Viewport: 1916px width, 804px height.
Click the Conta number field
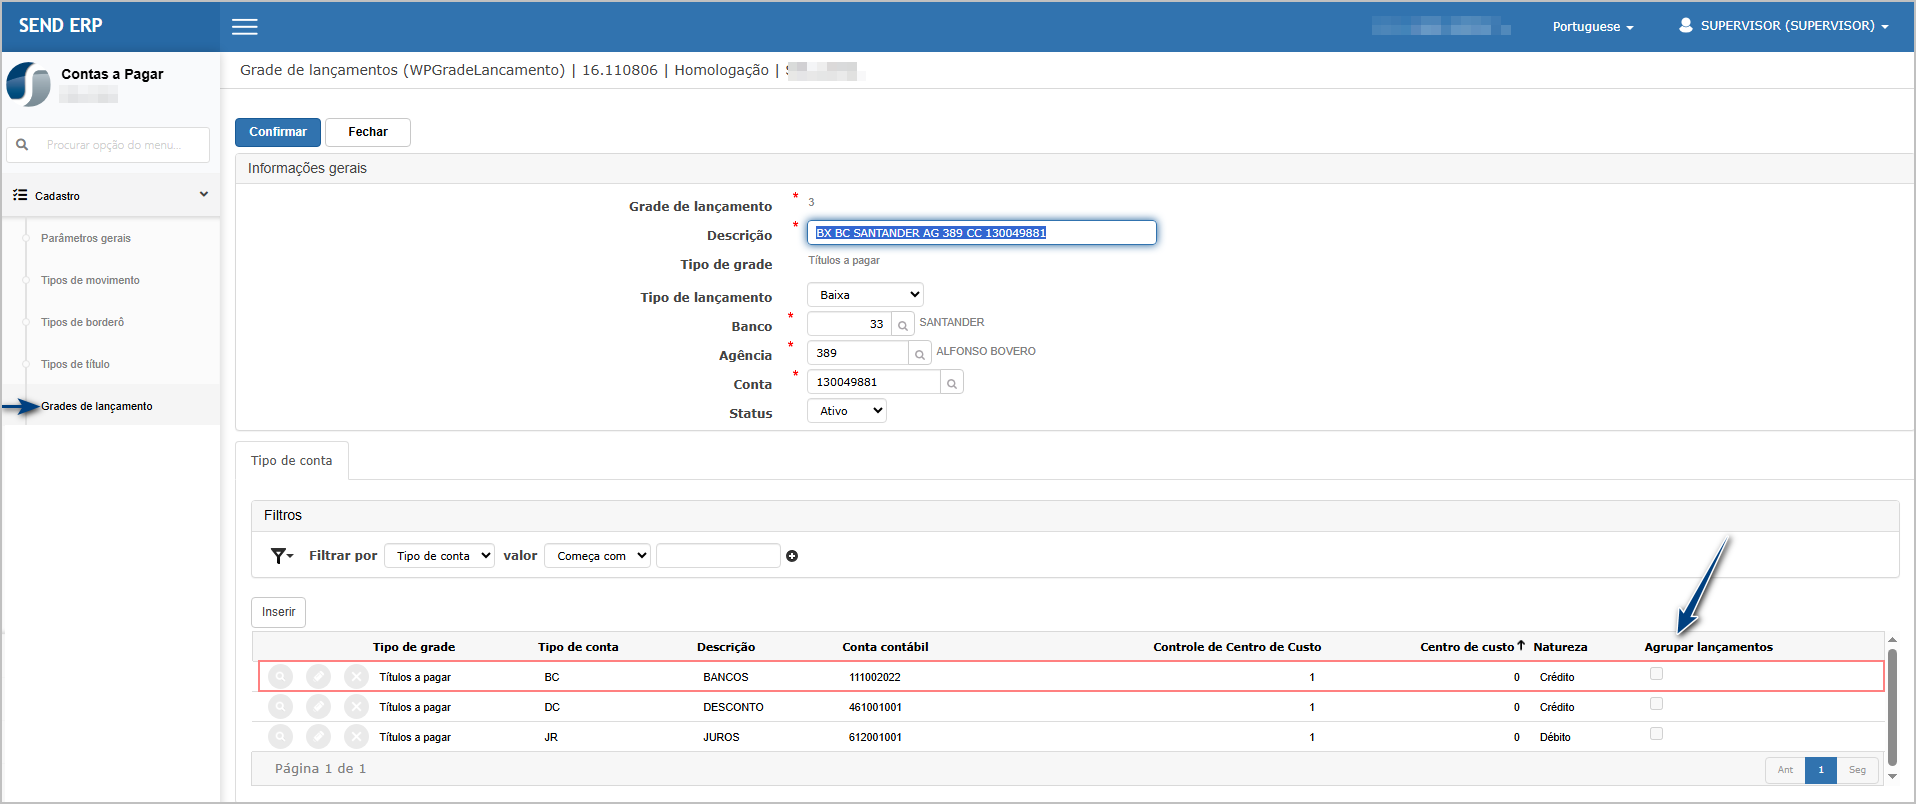(874, 382)
